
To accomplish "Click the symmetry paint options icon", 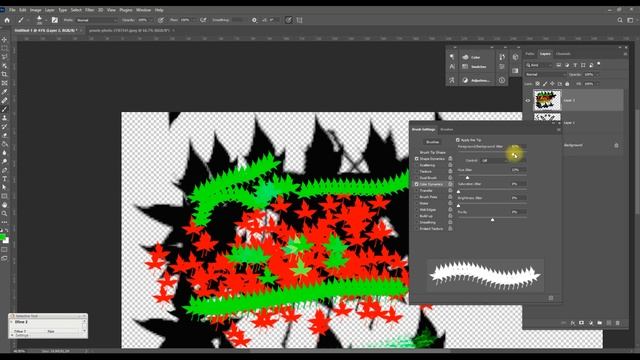I will tap(300, 20).
